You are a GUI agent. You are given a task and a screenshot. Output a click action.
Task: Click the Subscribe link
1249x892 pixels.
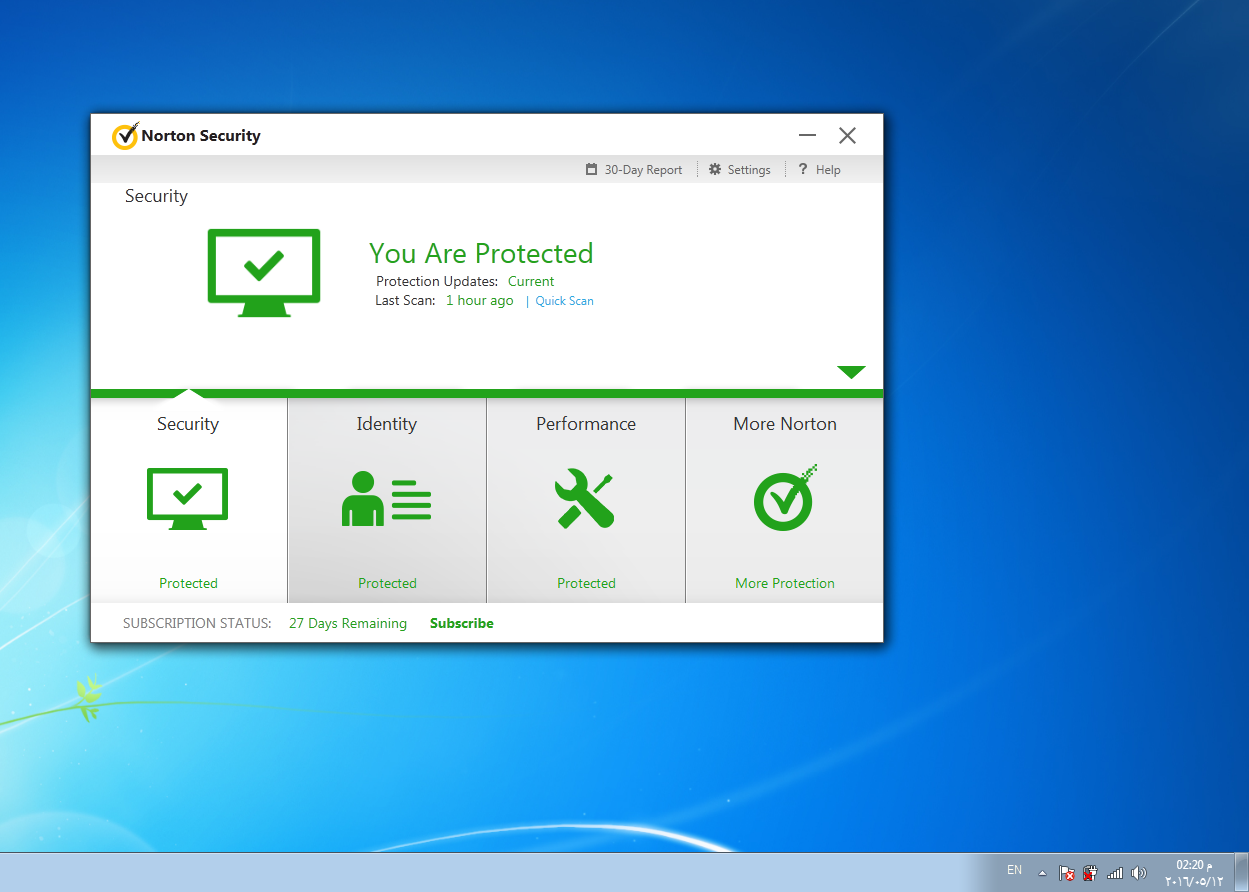coord(462,623)
